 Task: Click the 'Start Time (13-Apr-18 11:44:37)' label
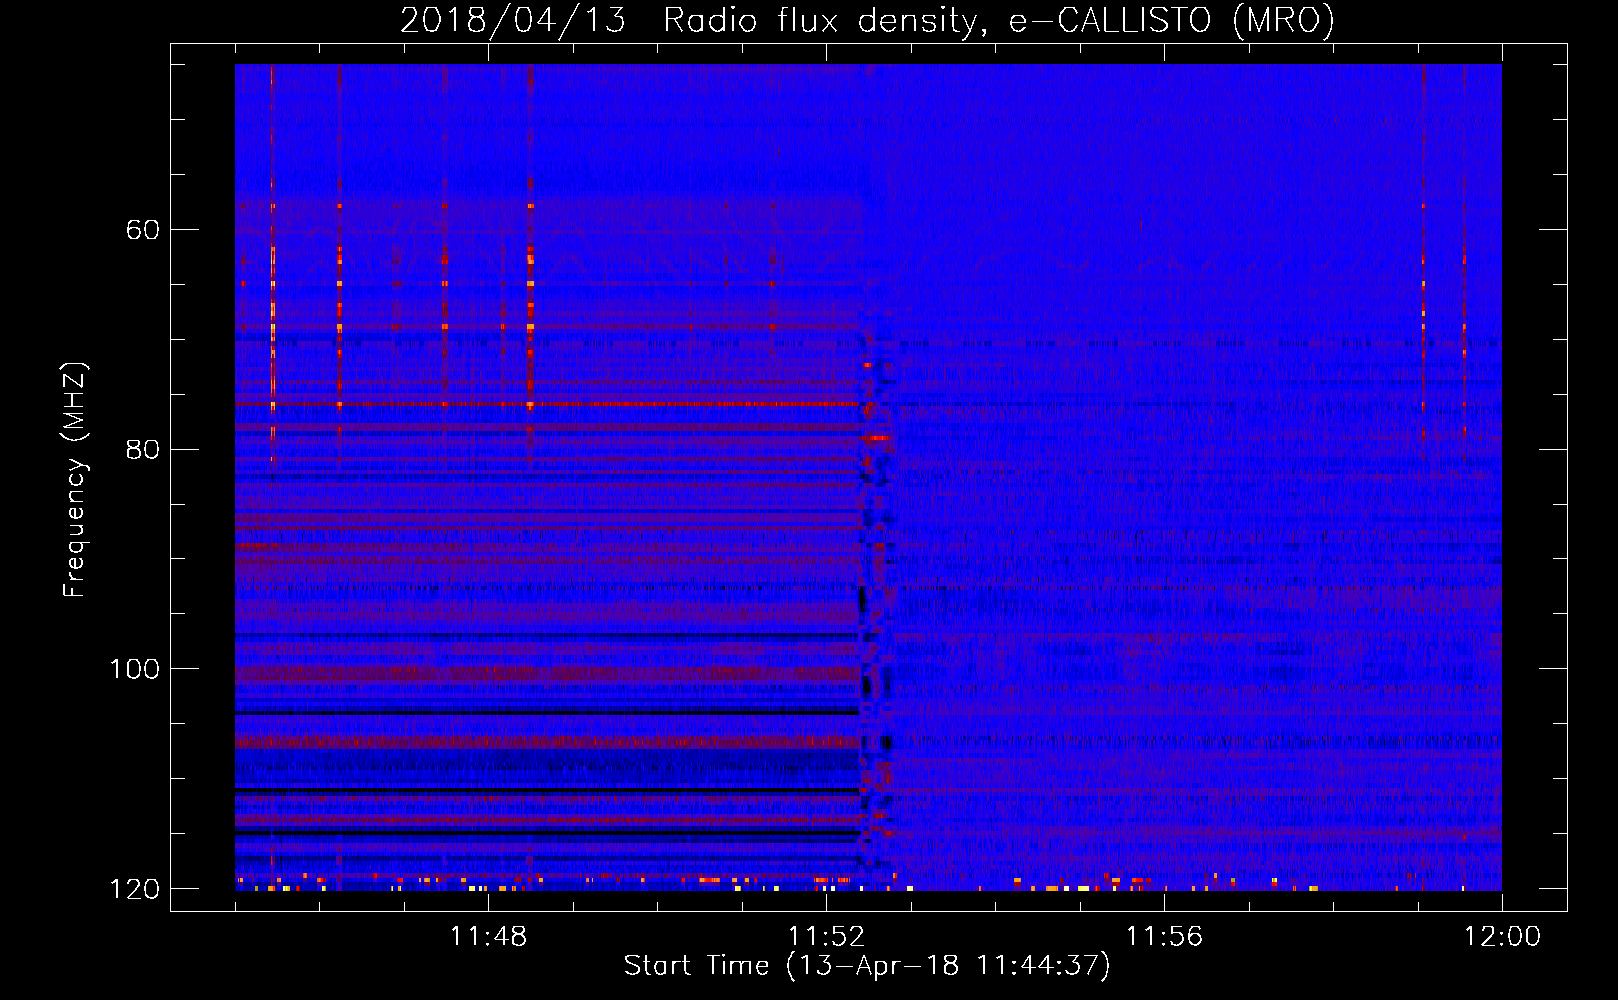tap(867, 966)
